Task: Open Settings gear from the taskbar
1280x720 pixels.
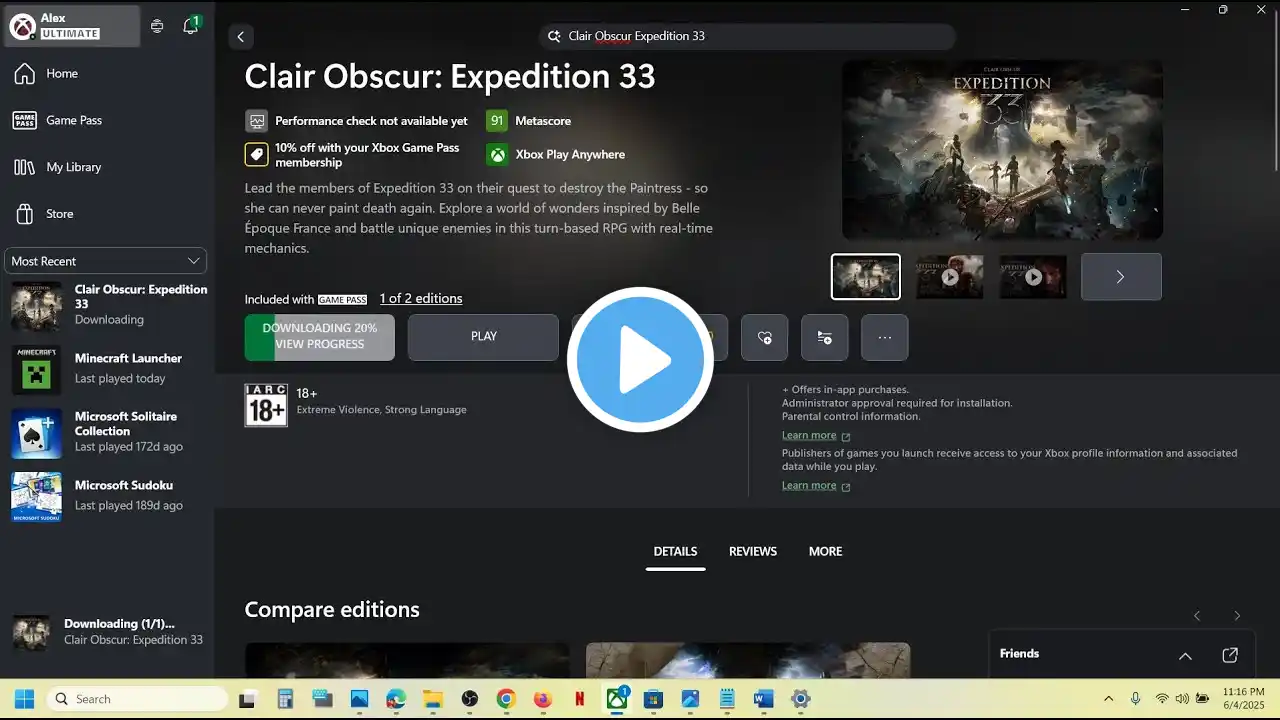Action: (x=800, y=699)
